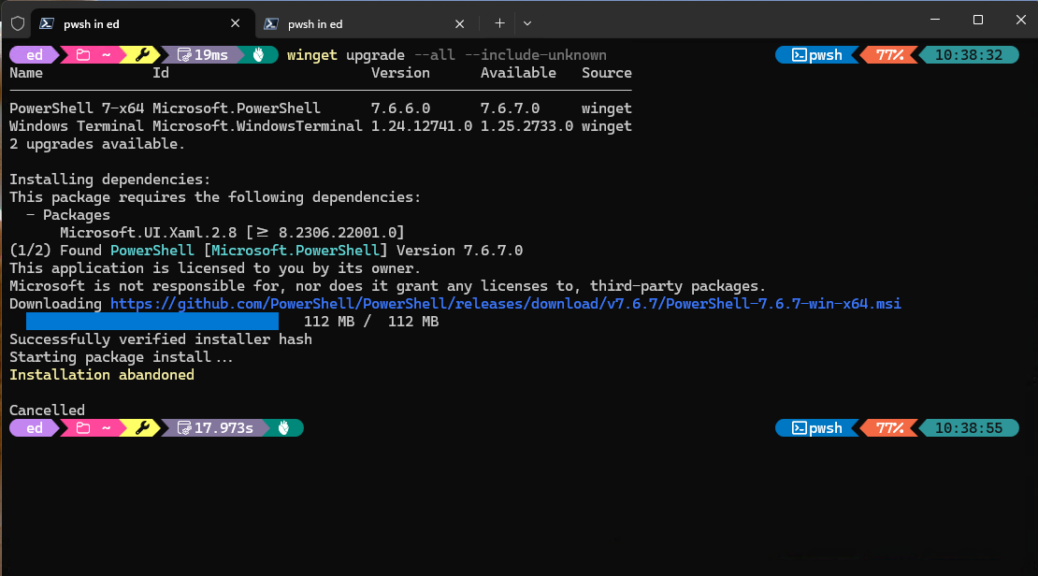The height and width of the screenshot is (576, 1038).
Task: Click '2 upgrades available.' line
Action: pyautogui.click(x=97, y=144)
